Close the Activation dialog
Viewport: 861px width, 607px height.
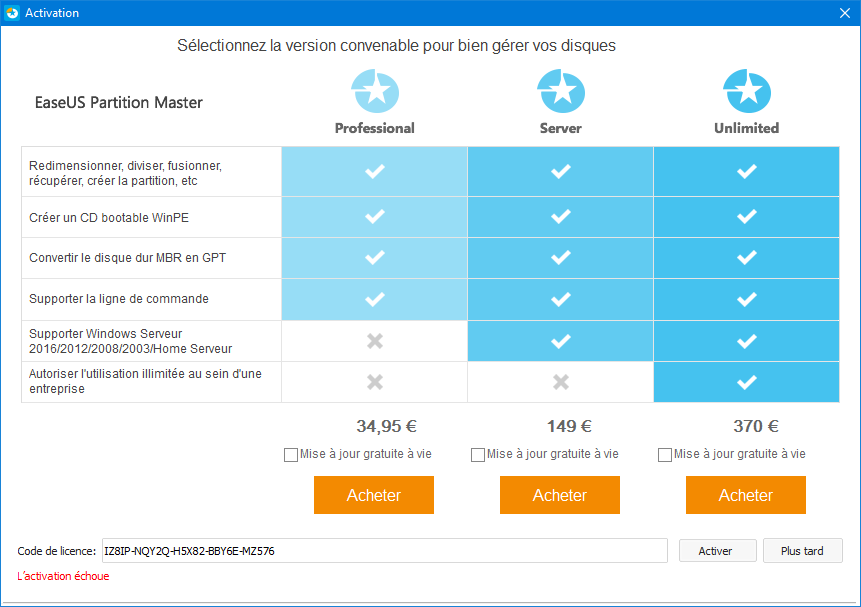tap(845, 13)
